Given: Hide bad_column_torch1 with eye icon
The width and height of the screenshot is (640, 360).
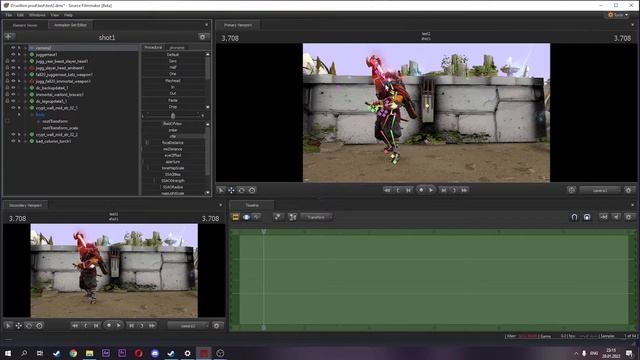Looking at the screenshot, I should 13,141.
